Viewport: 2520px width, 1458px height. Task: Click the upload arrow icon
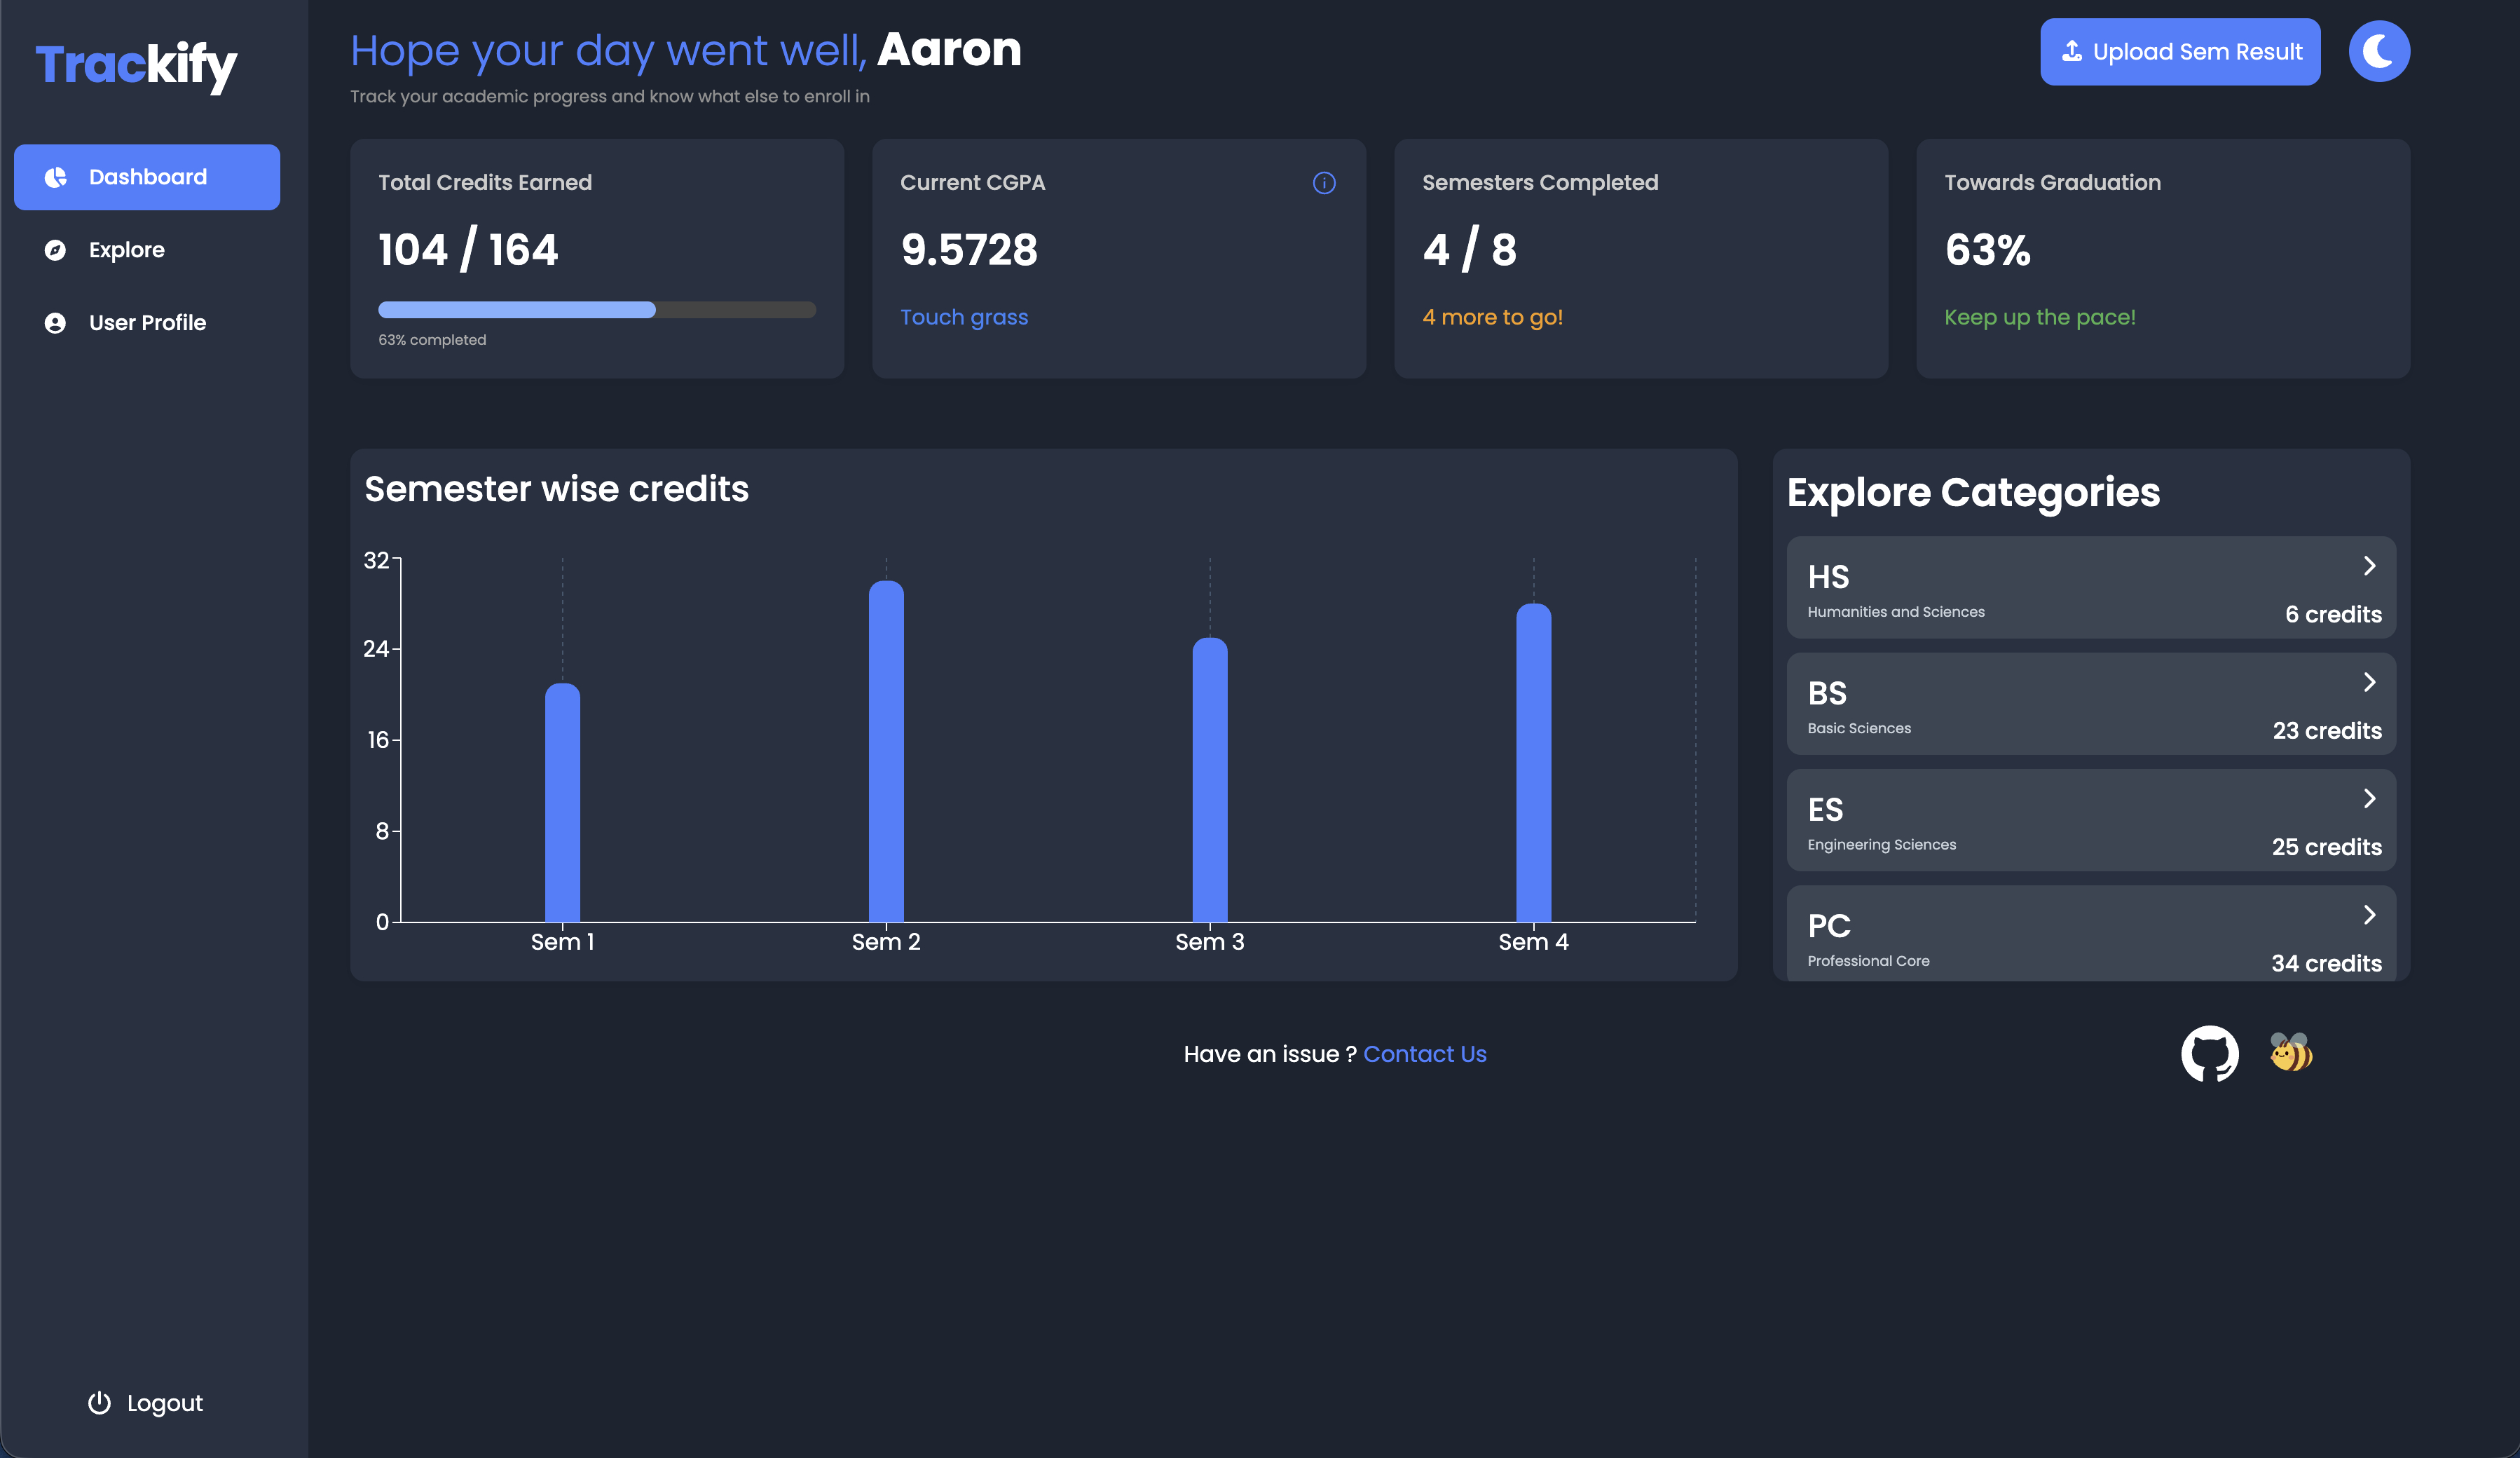click(x=2071, y=51)
